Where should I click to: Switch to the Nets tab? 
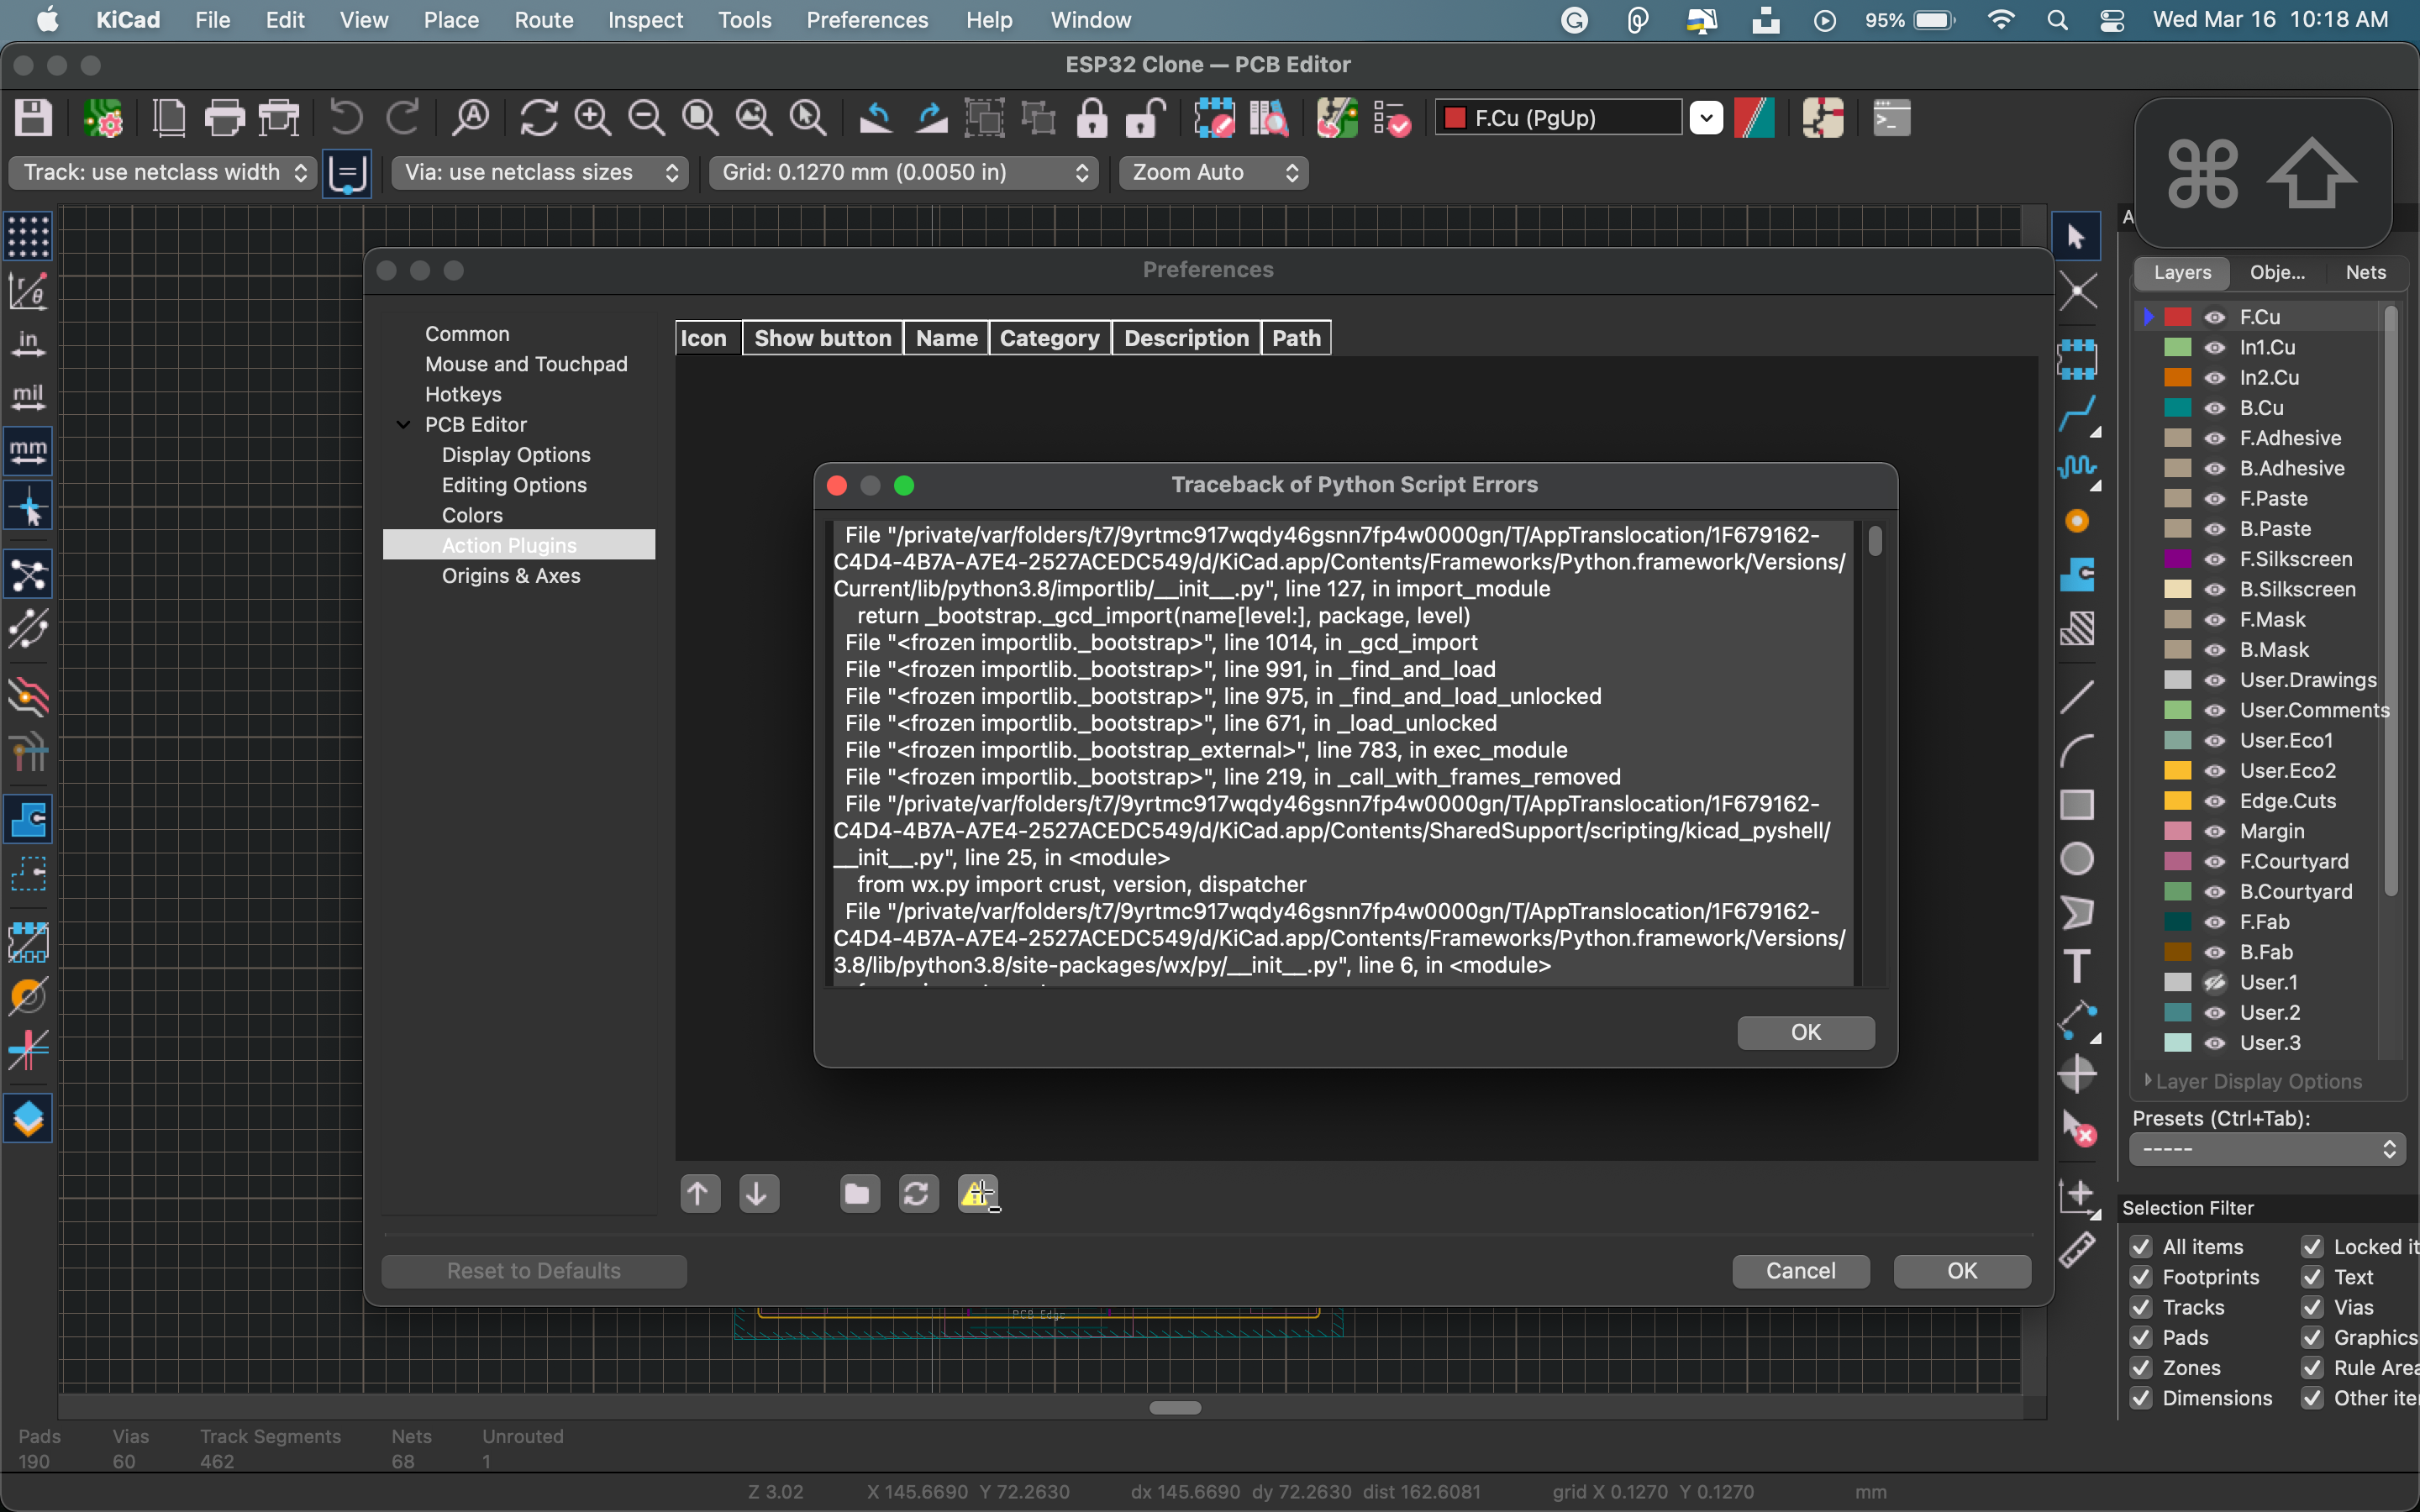pos(2364,272)
